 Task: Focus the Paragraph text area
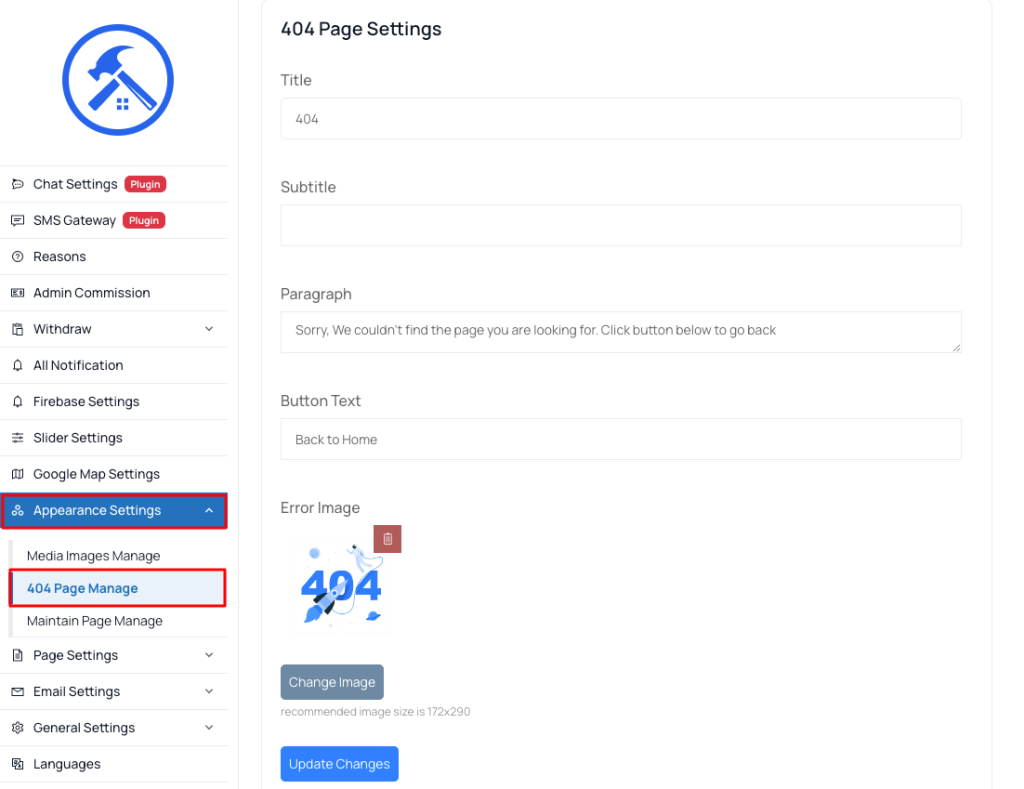tap(621, 332)
